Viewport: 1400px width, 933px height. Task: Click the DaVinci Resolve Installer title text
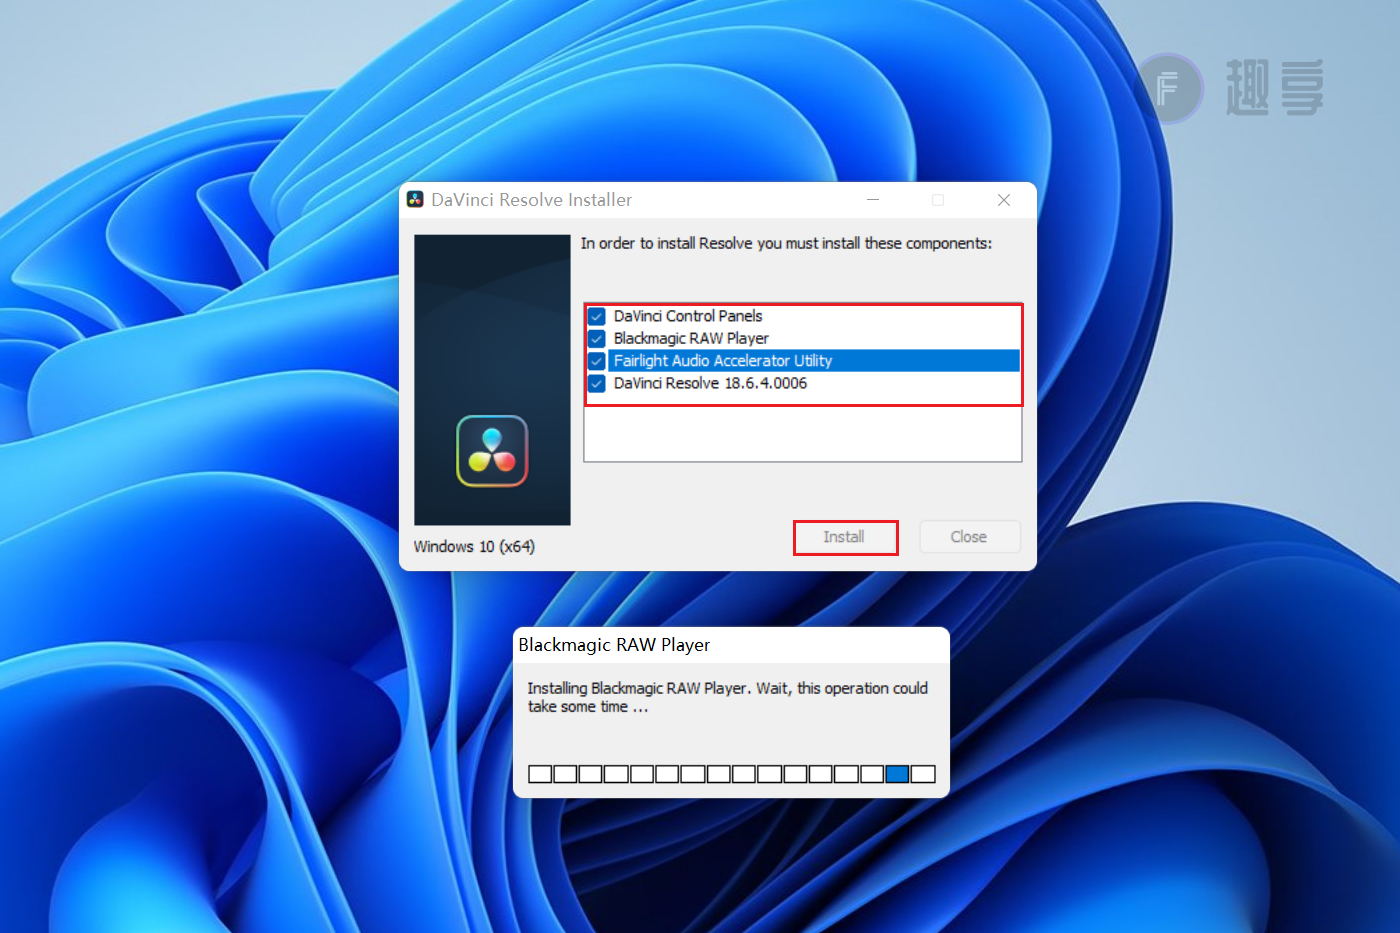(x=531, y=200)
